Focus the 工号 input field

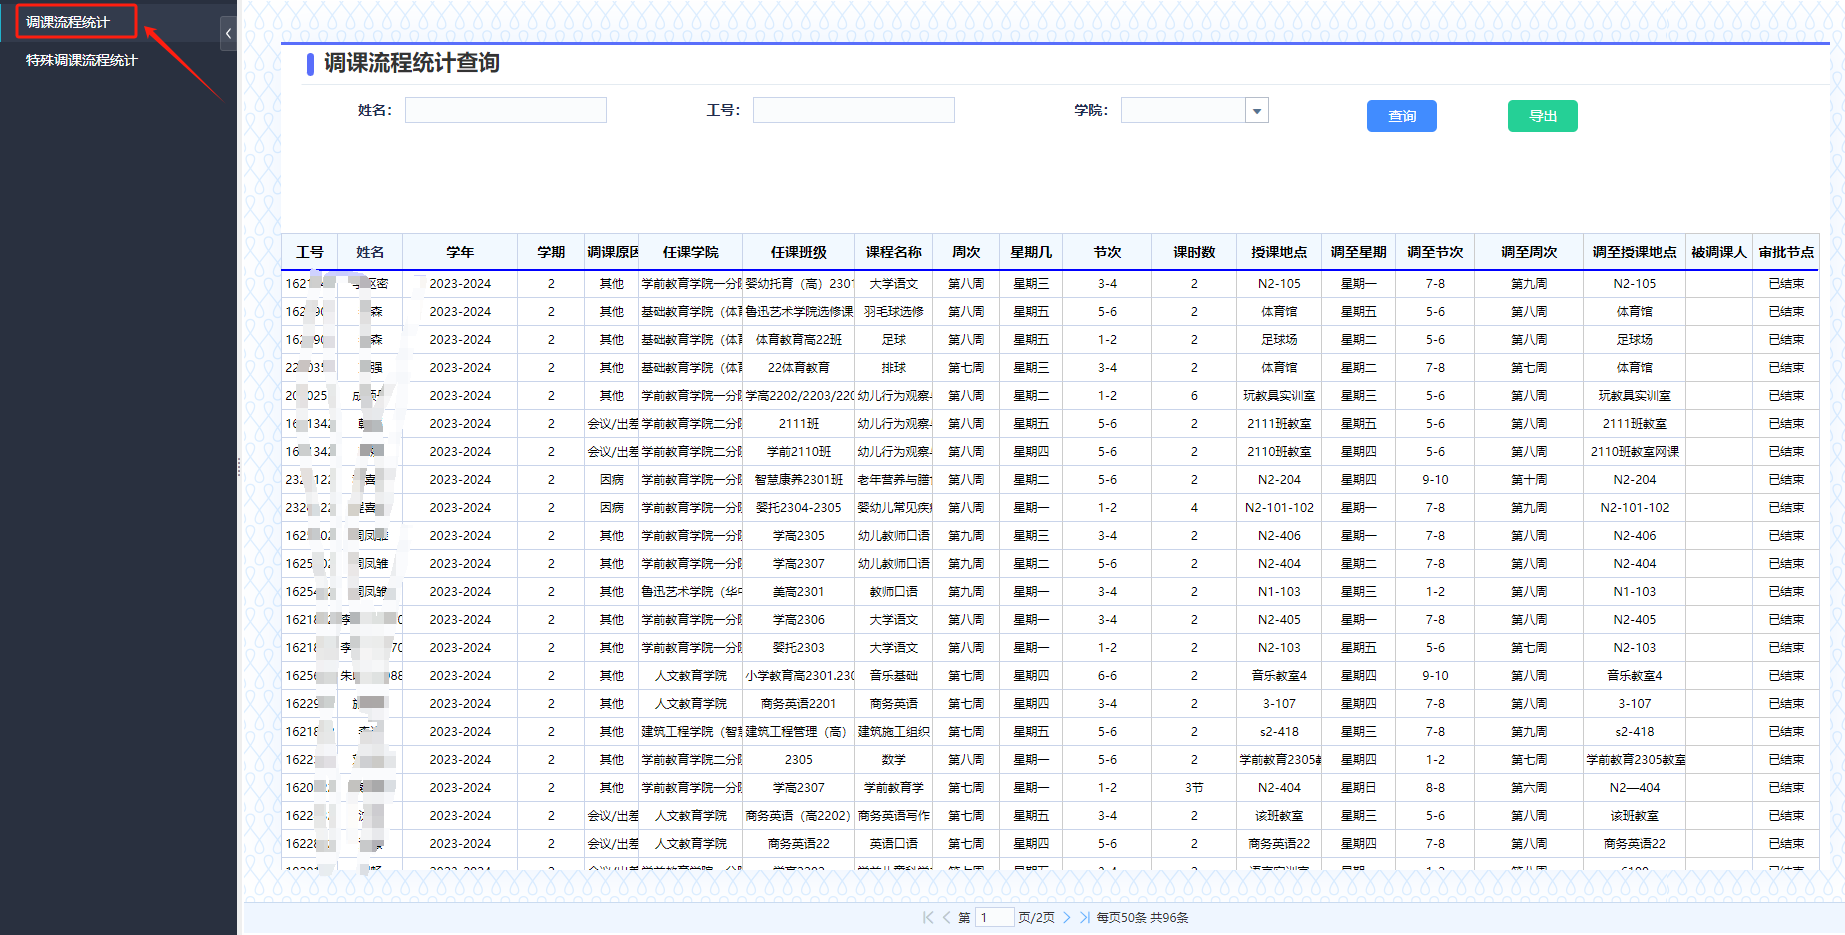[853, 110]
